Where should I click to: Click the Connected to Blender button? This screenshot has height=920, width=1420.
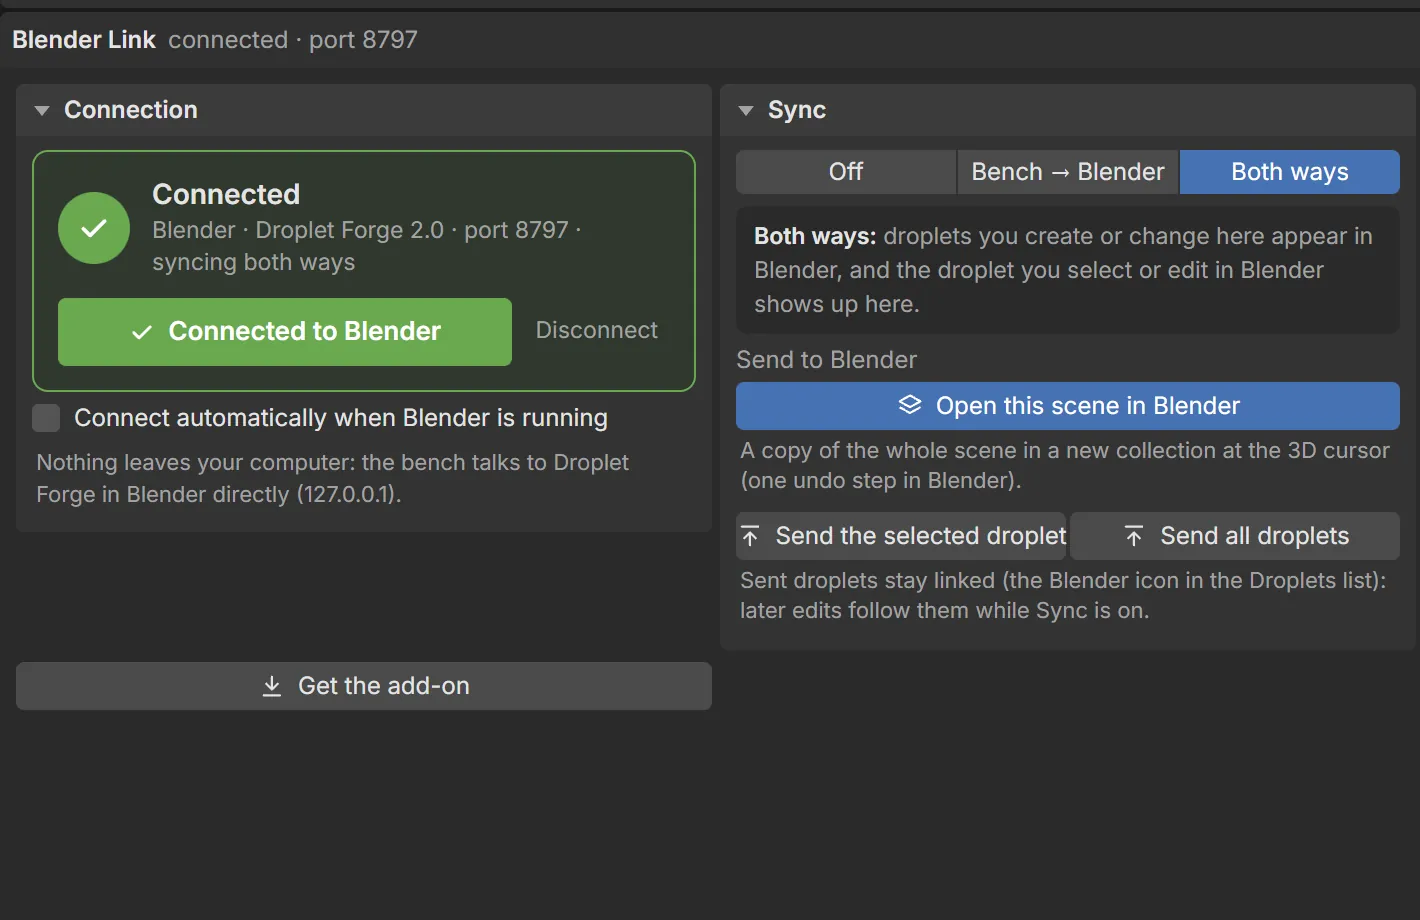coord(285,332)
